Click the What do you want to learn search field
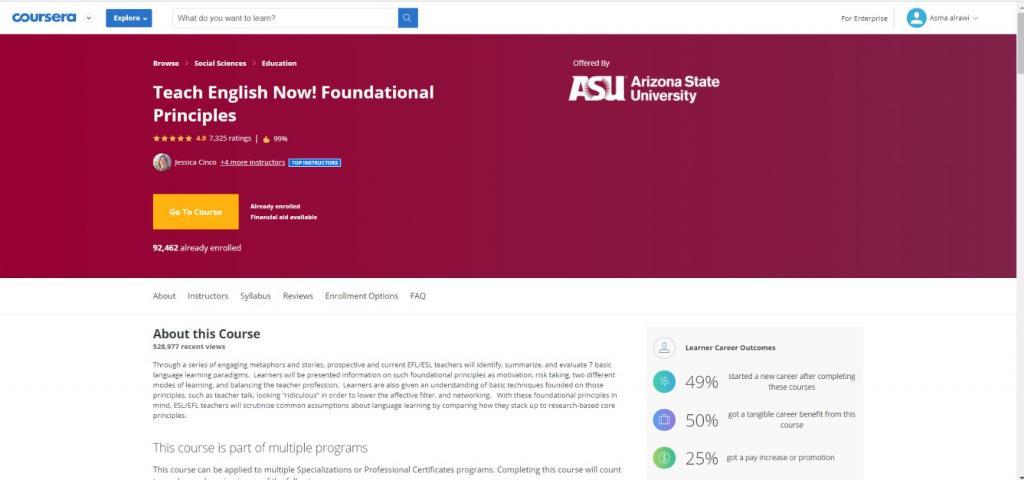Viewport: 1024px width, 480px height. click(x=284, y=18)
